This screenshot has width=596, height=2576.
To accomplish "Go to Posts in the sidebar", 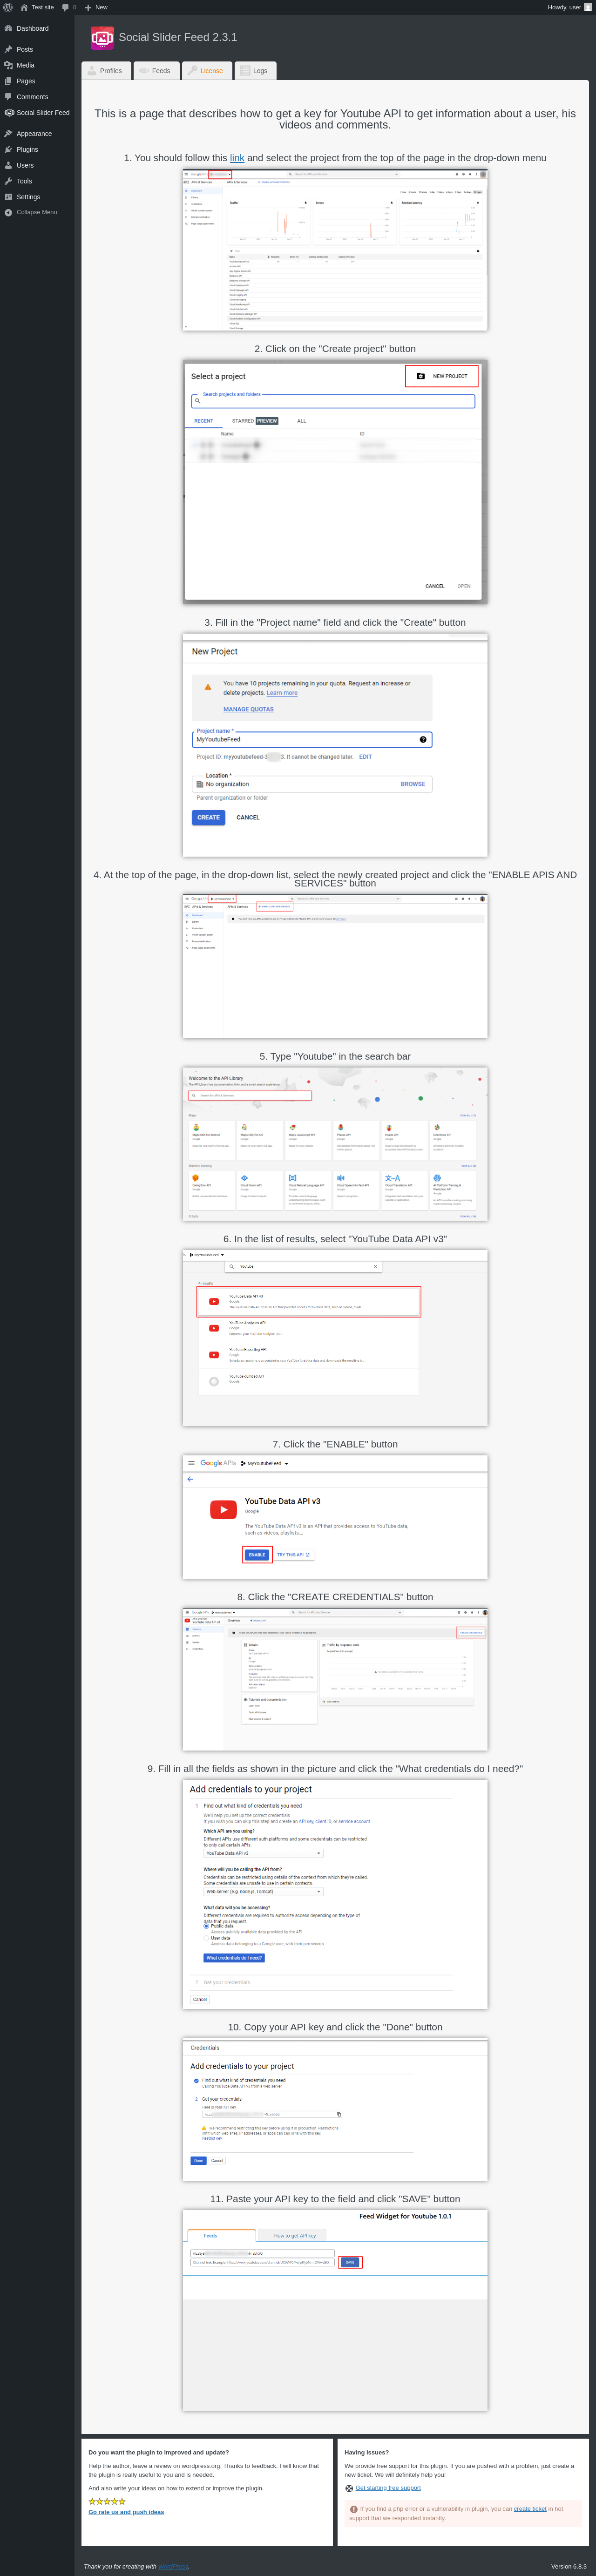I will coord(37,49).
